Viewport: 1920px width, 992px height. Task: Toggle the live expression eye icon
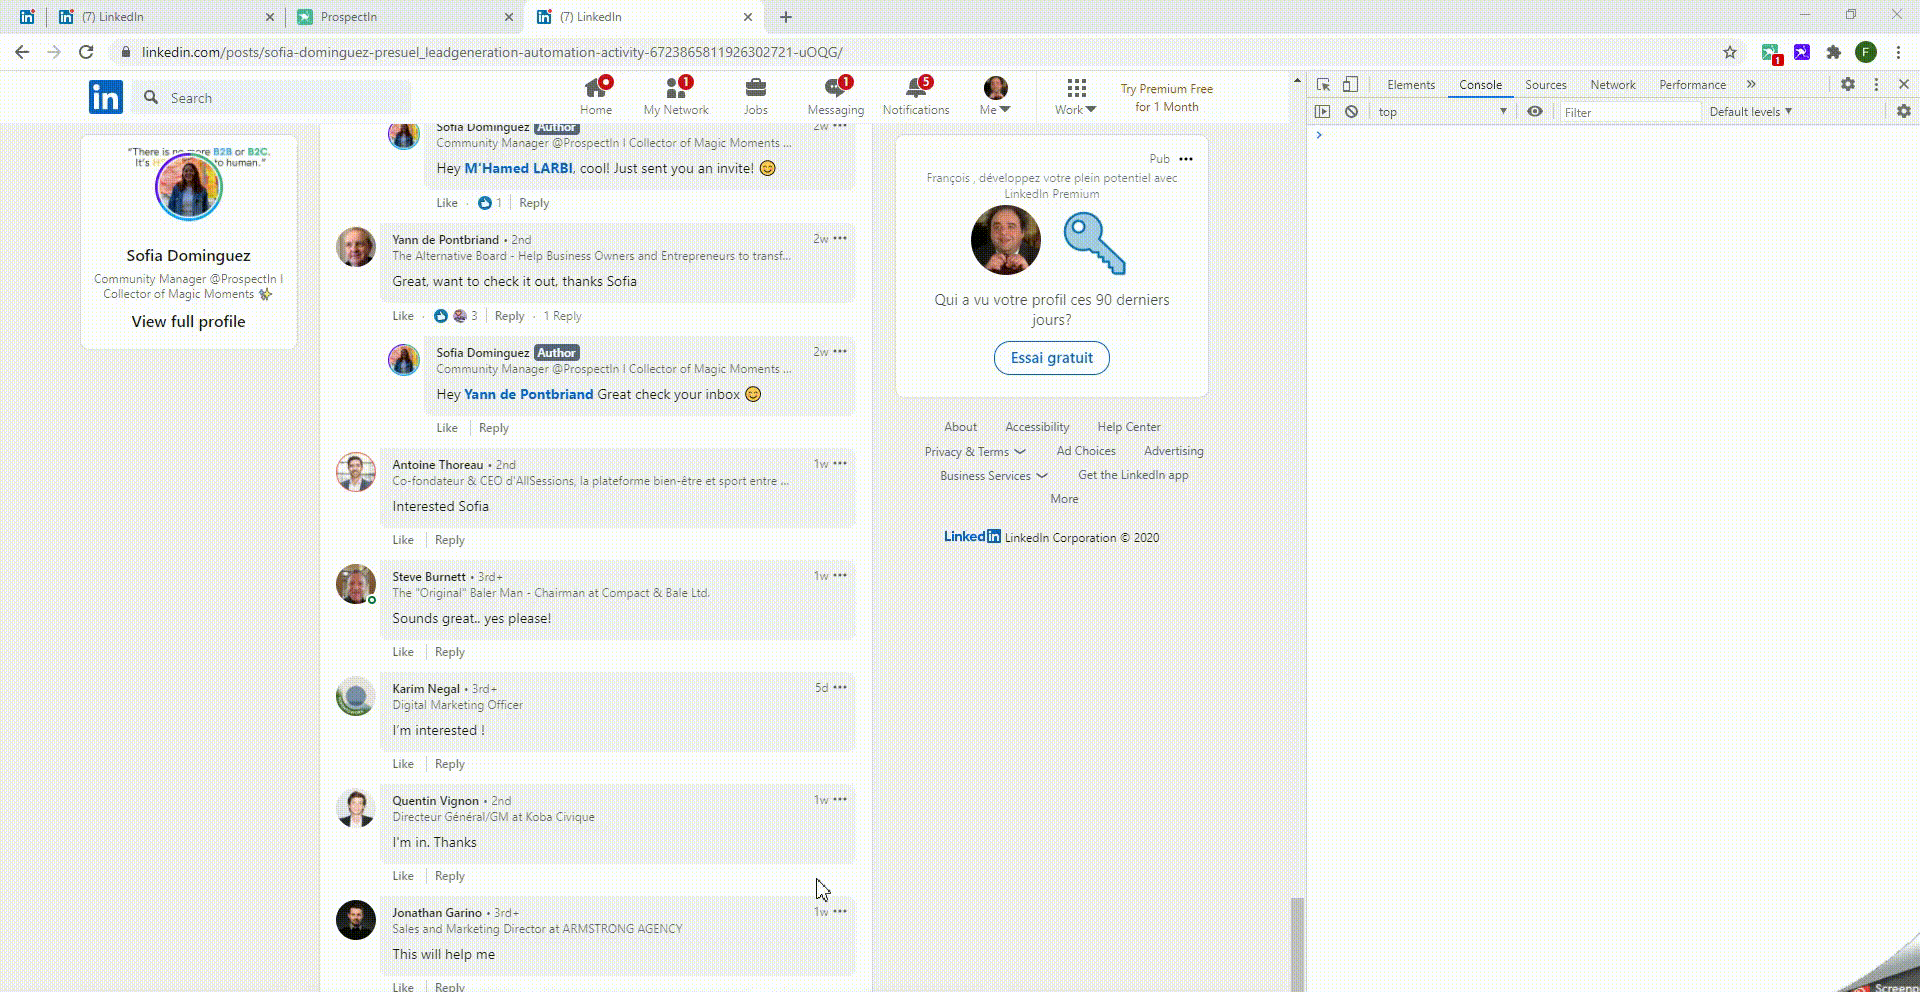coord(1535,112)
